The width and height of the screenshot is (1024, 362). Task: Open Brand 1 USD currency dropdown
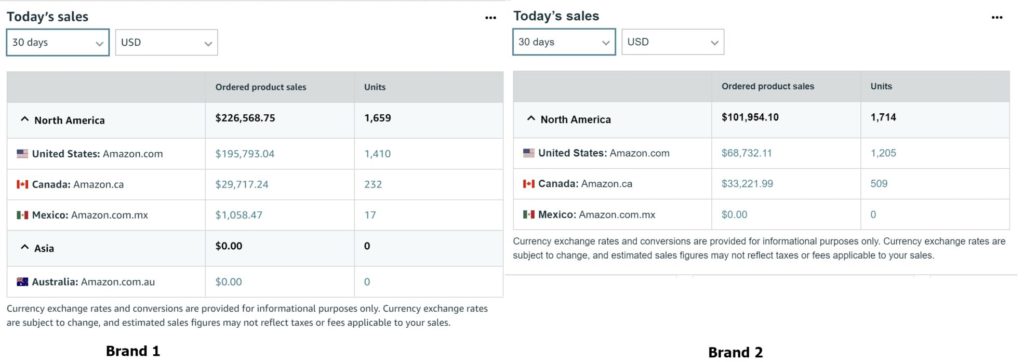tap(167, 42)
